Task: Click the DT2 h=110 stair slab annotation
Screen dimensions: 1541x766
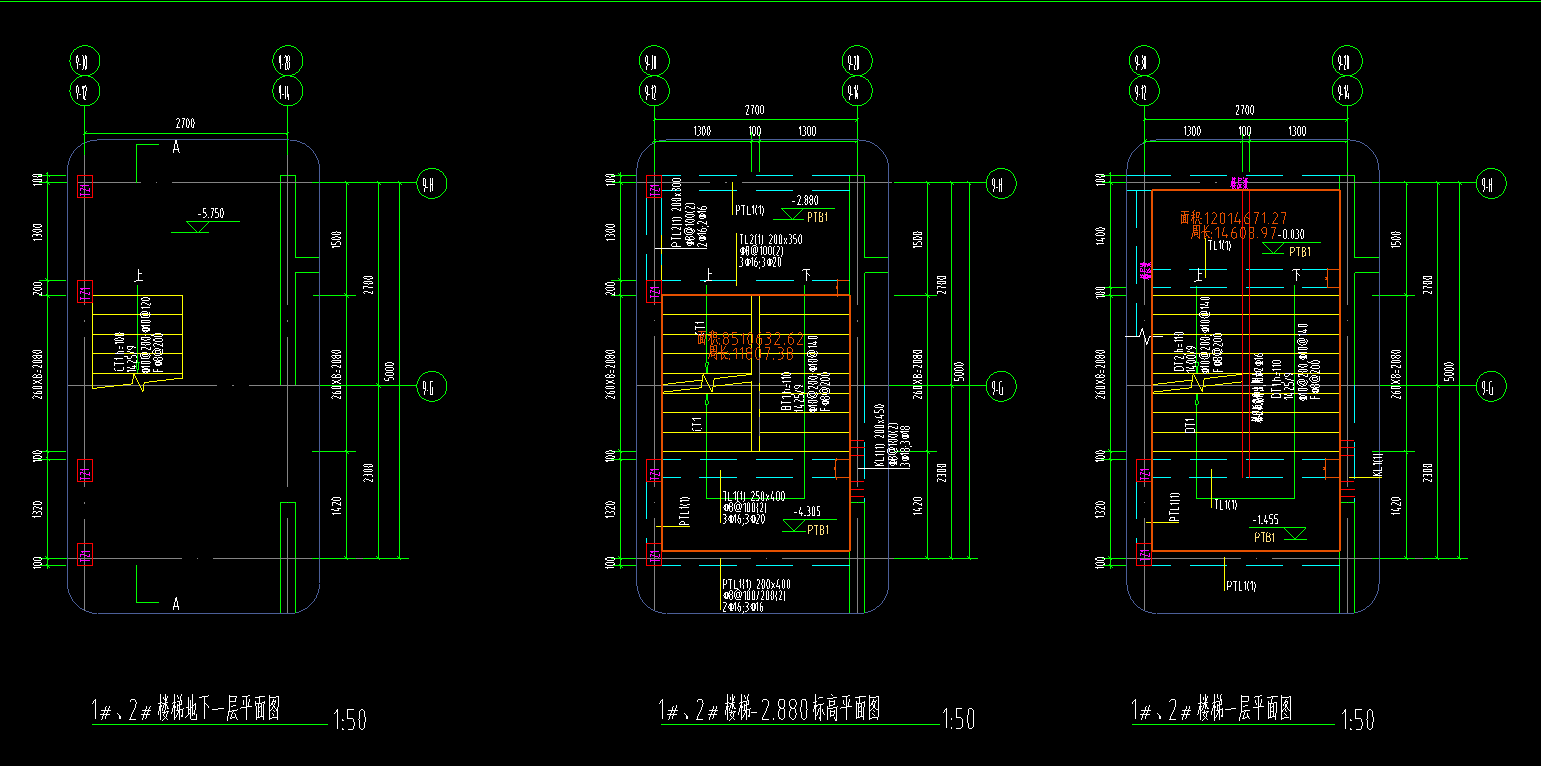Action: pyautogui.click(x=1180, y=352)
